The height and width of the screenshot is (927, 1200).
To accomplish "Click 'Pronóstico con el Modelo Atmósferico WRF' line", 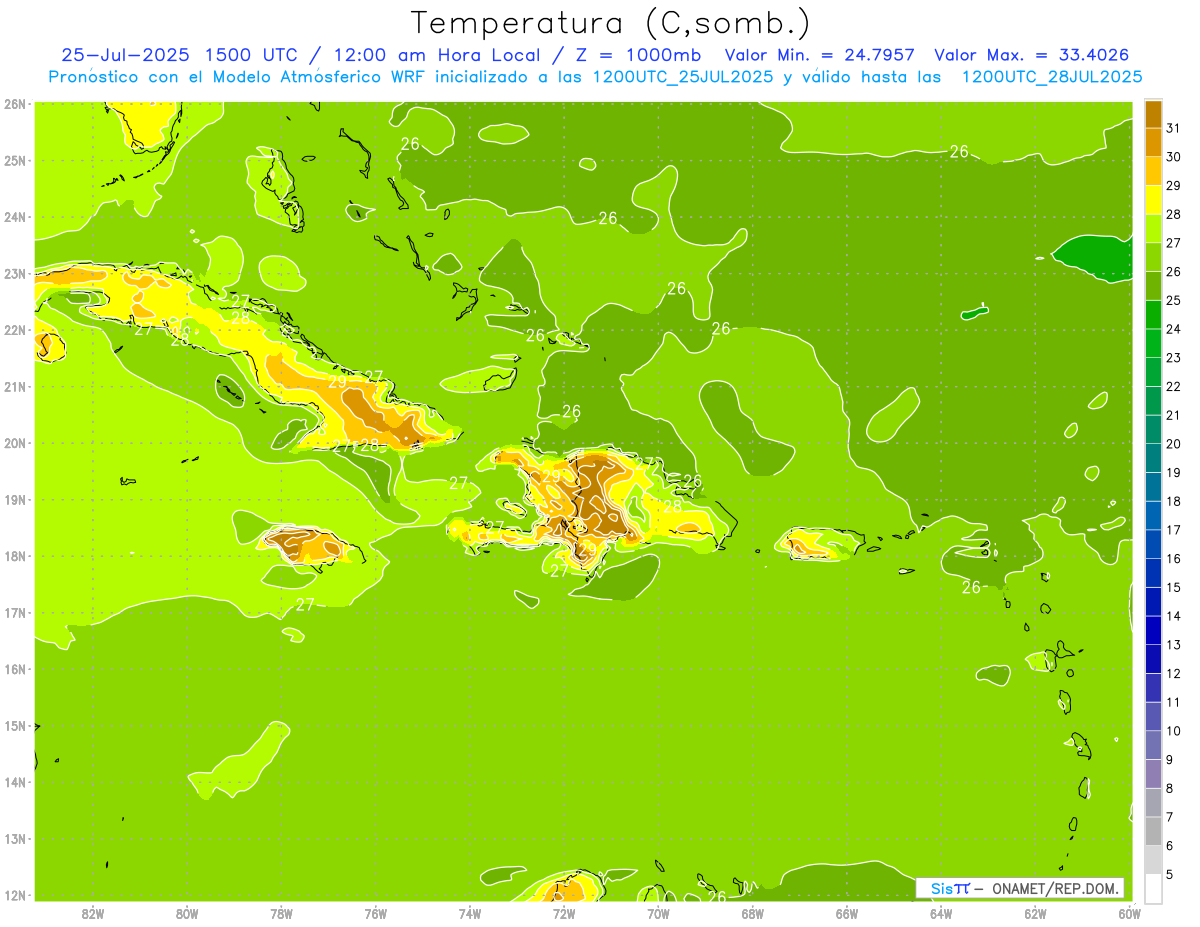I will (237, 77).
